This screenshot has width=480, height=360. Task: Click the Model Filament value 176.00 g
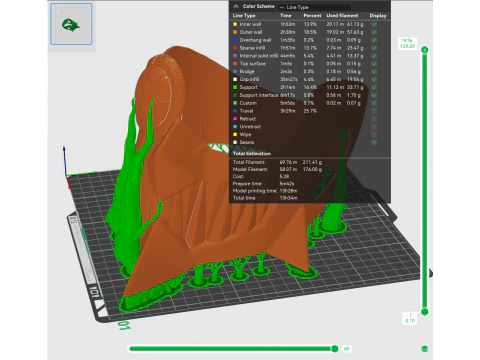point(312,169)
